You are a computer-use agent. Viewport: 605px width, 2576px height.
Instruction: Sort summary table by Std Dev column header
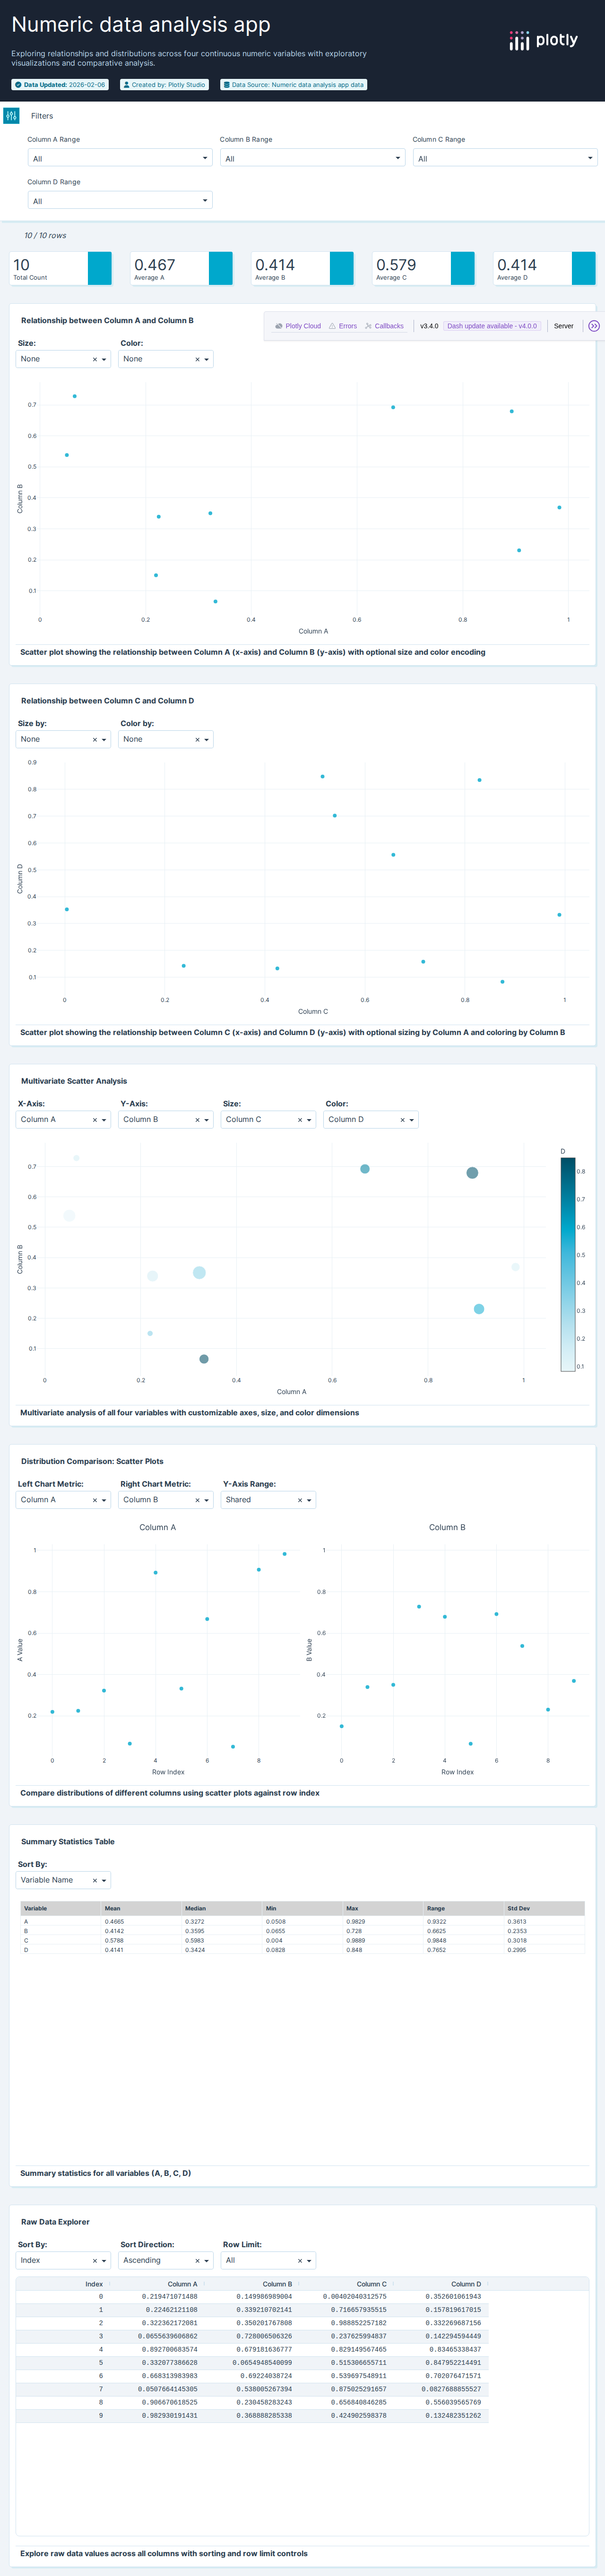pos(545,1908)
